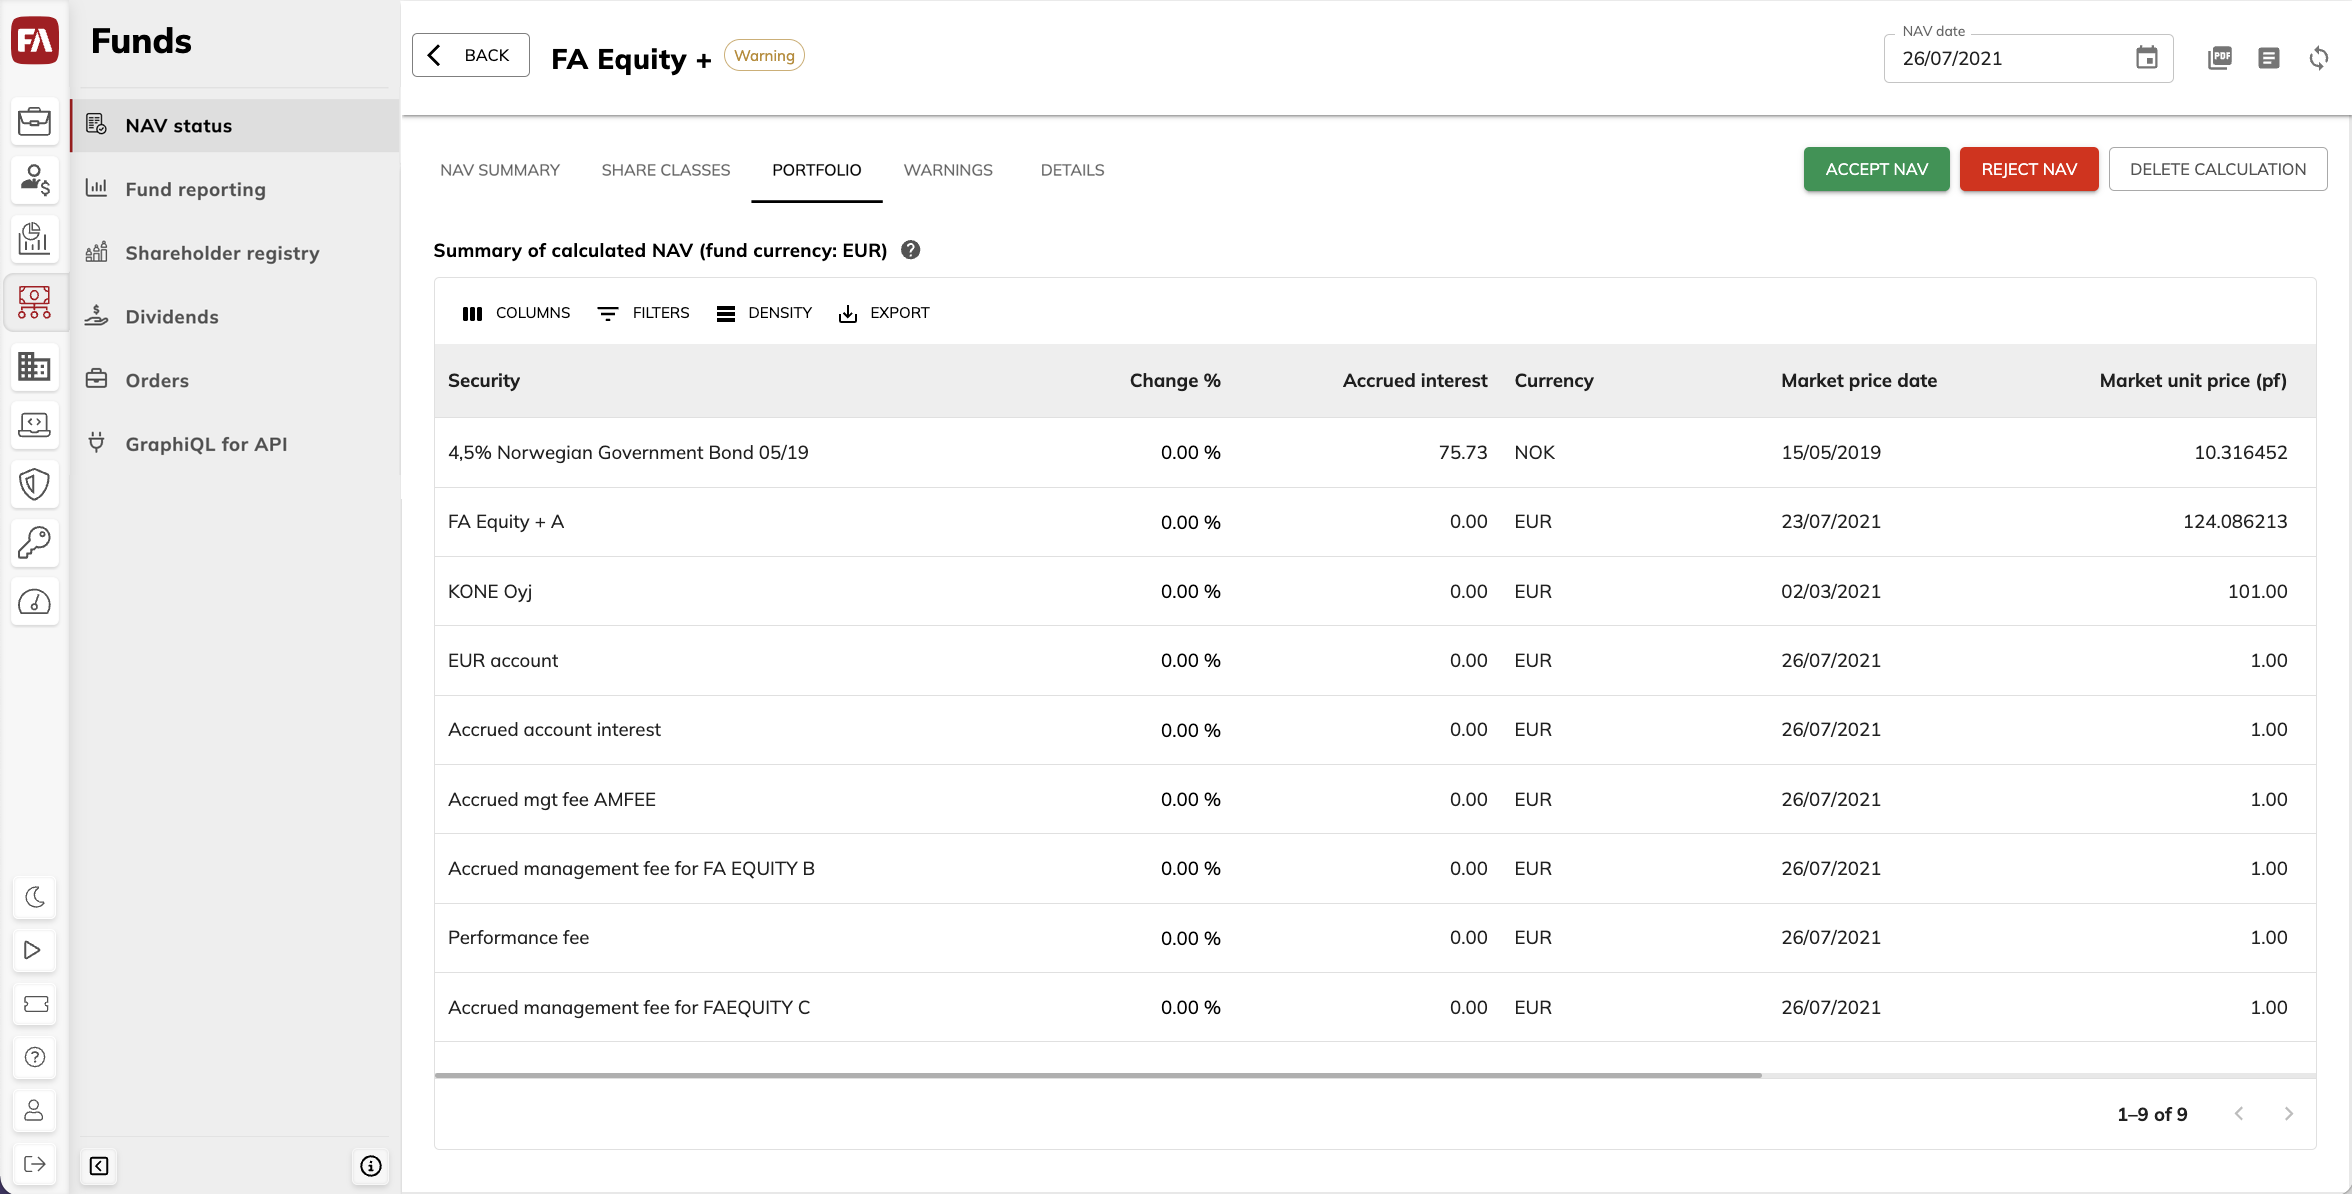Click the EXPORT data button
This screenshot has width=2352, height=1194.
tap(886, 312)
